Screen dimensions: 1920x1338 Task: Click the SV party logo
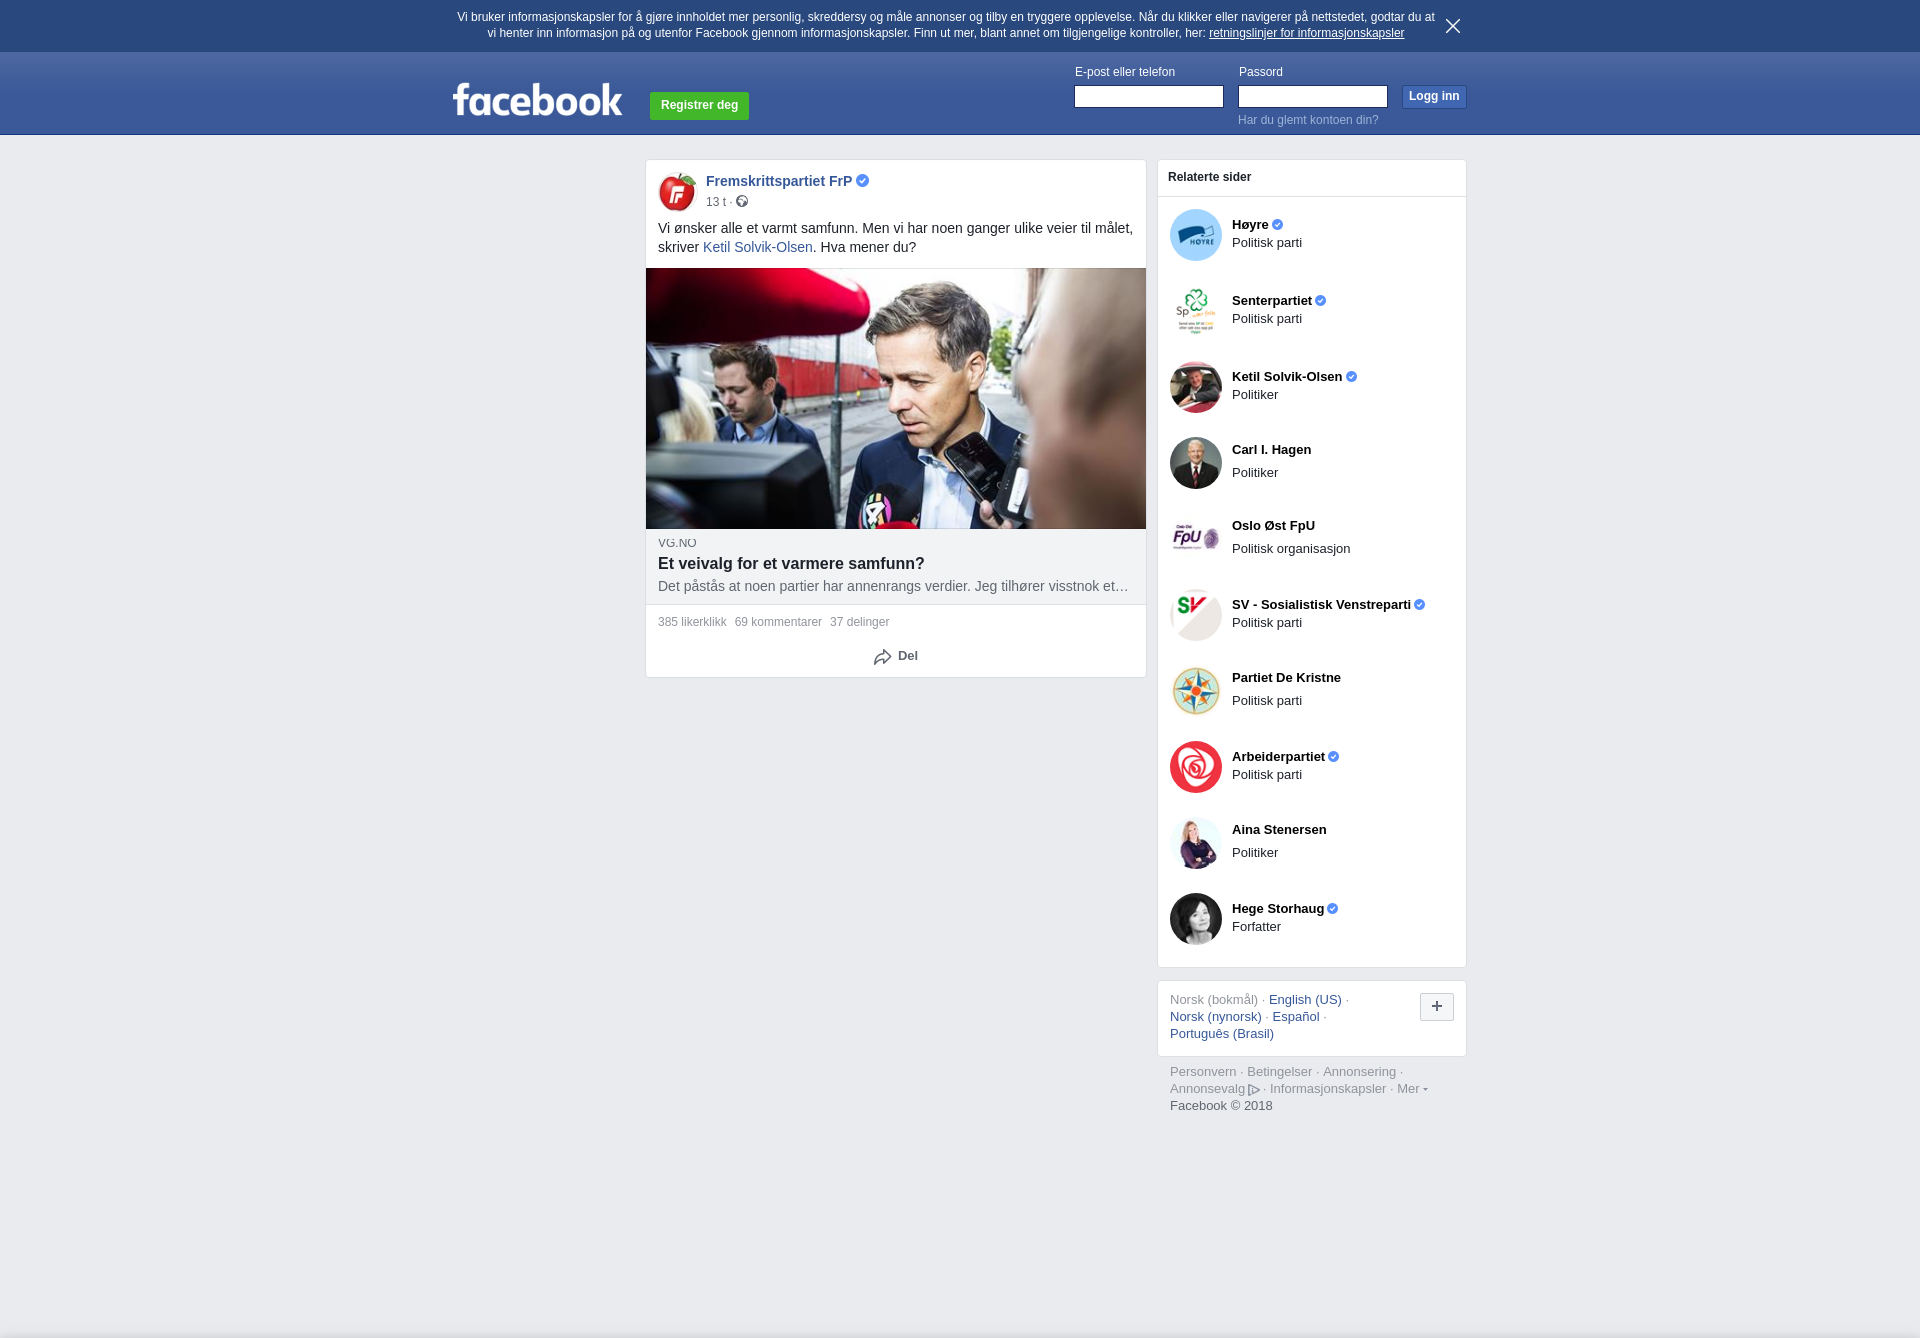[1196, 615]
